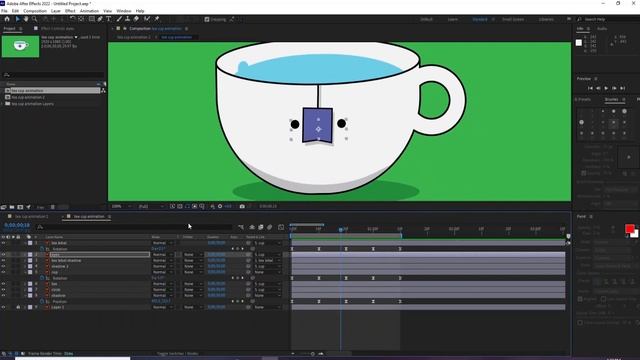Select the Selection arrow tool

click(18, 19)
